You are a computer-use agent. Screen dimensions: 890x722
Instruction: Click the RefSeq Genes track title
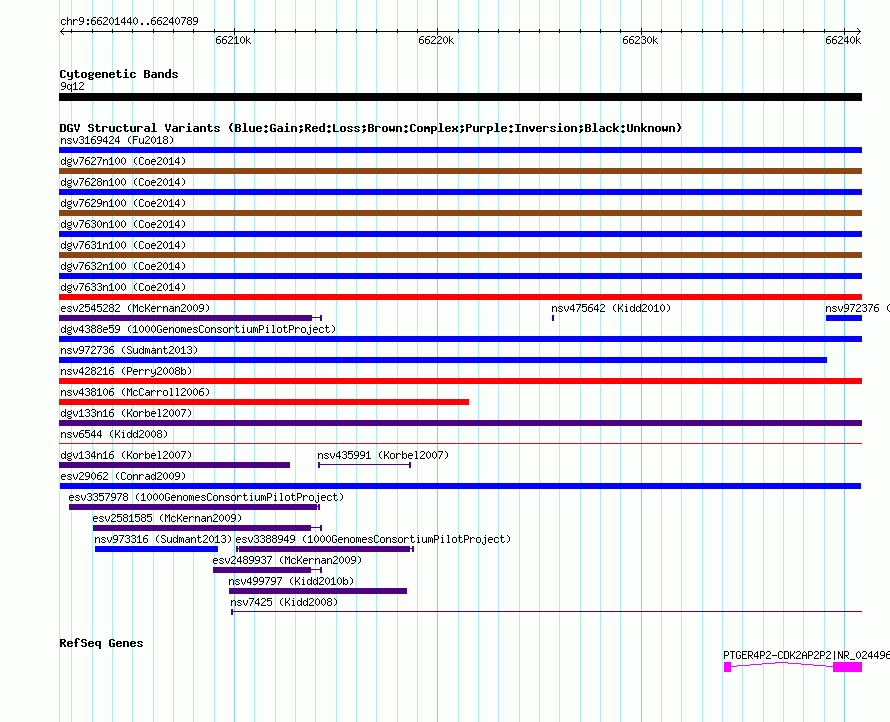pyautogui.click(x=101, y=643)
